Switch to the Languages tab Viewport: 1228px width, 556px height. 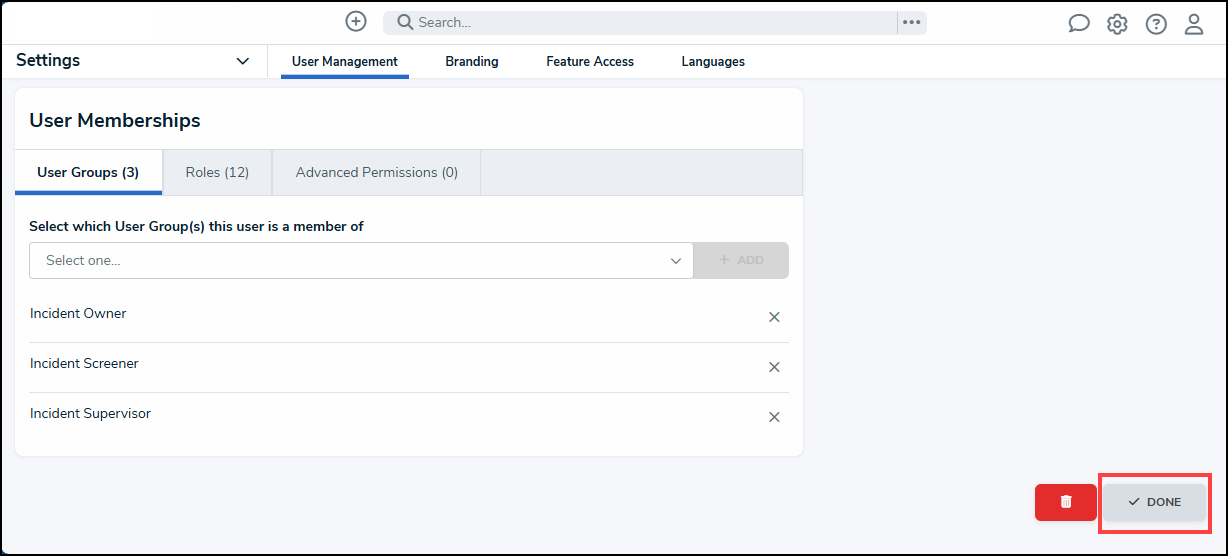pos(713,61)
